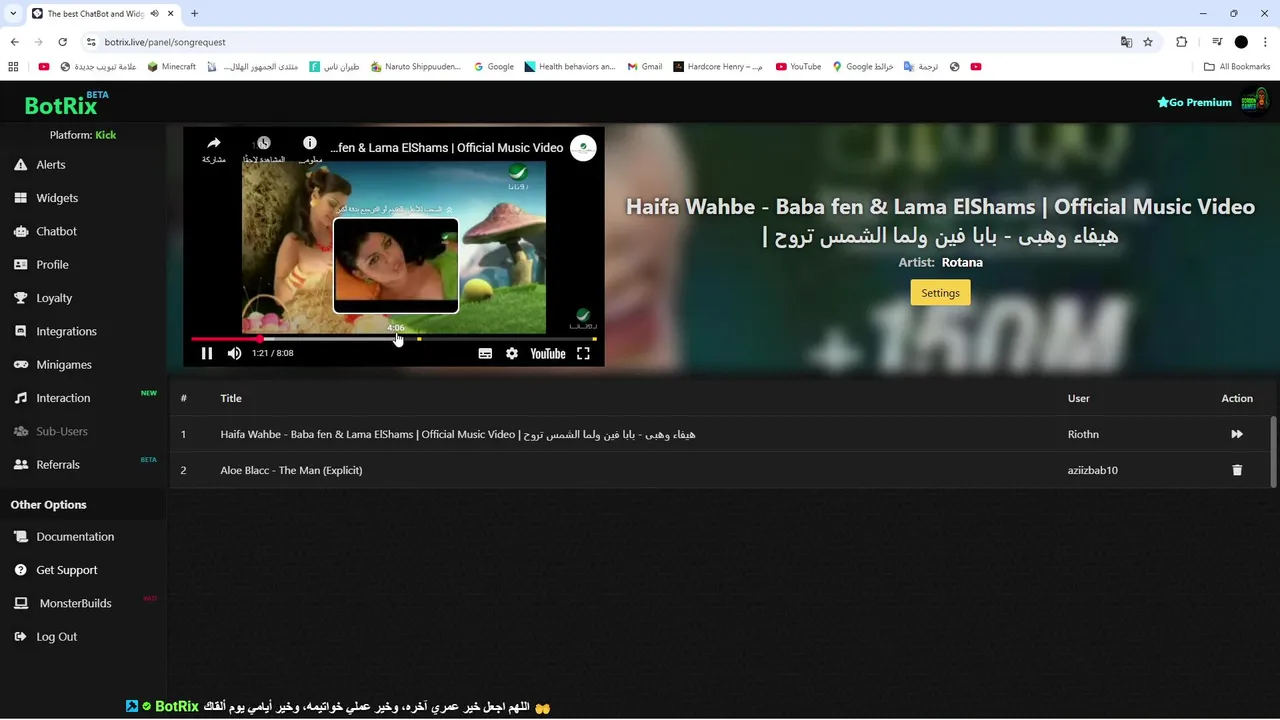This screenshot has height=720, width=1280.
Task: Open the tab search dropdown
Action: pos(12,13)
